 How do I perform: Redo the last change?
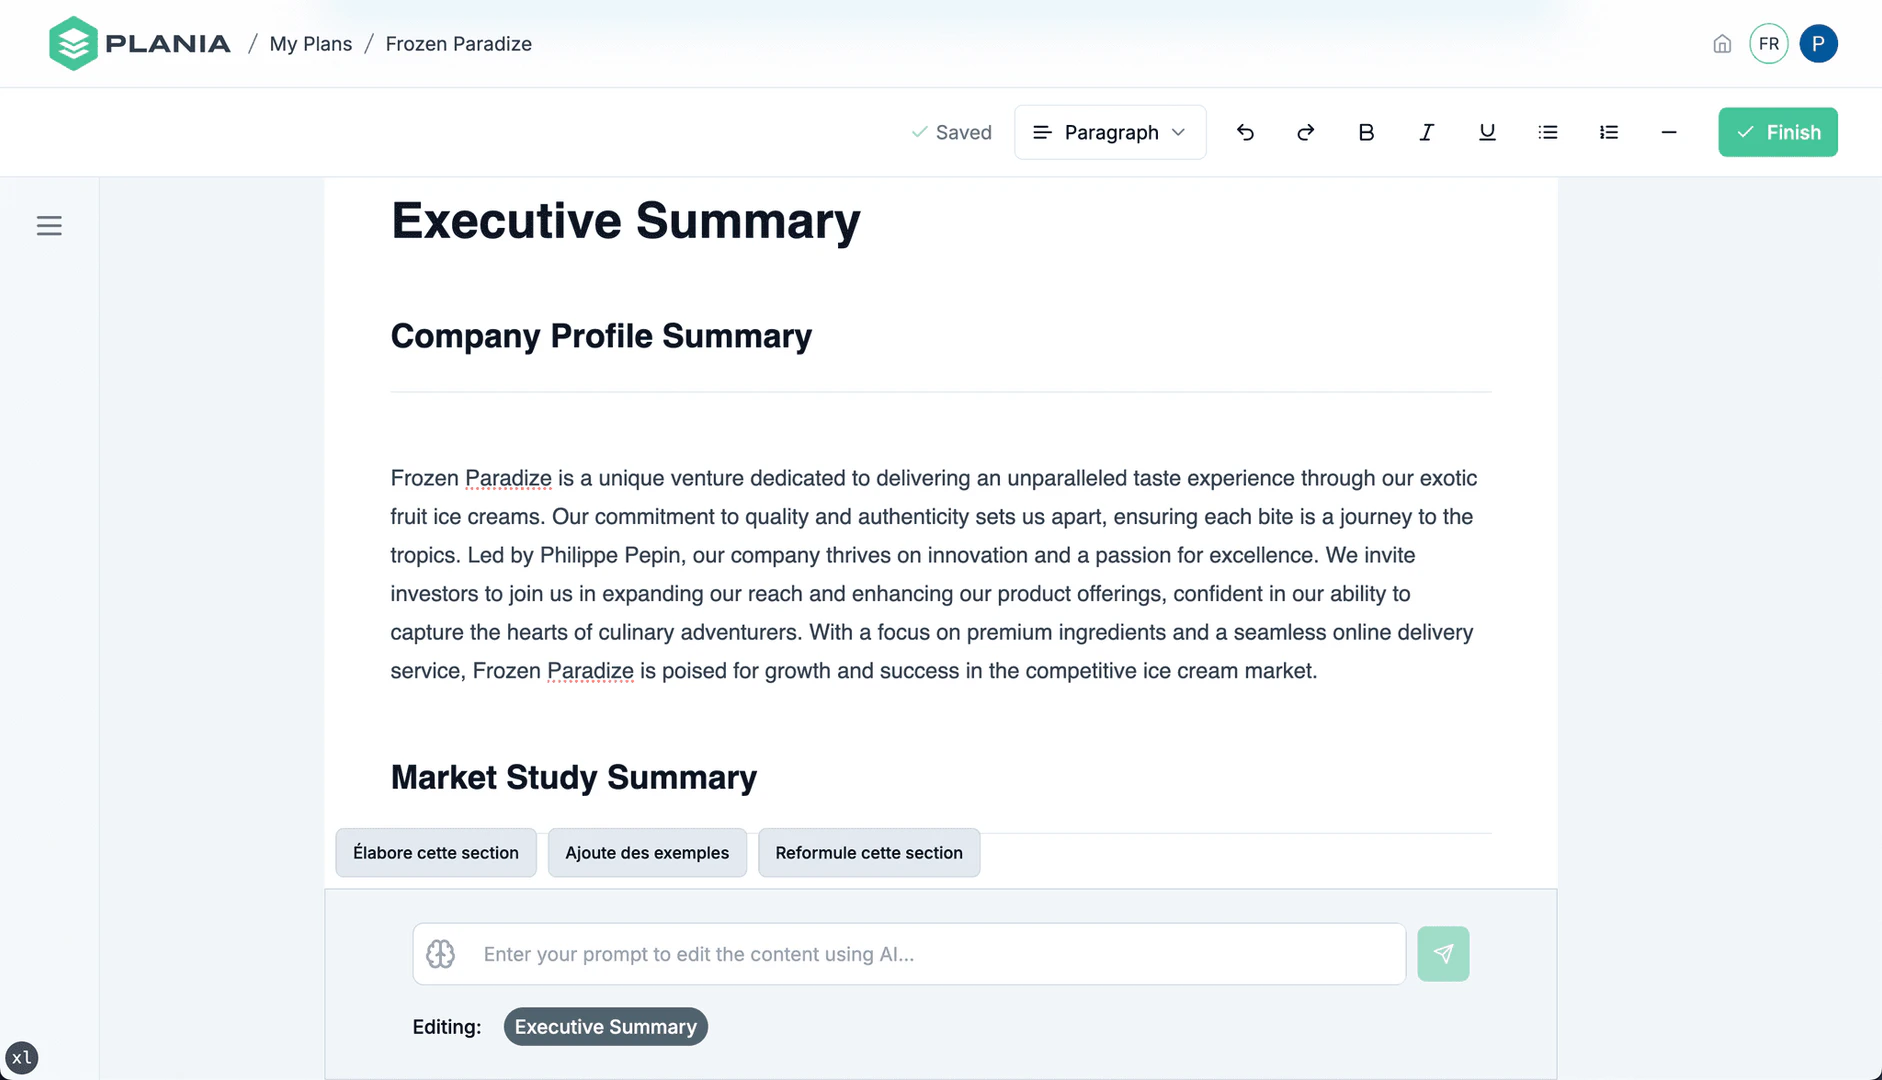[x=1305, y=131]
